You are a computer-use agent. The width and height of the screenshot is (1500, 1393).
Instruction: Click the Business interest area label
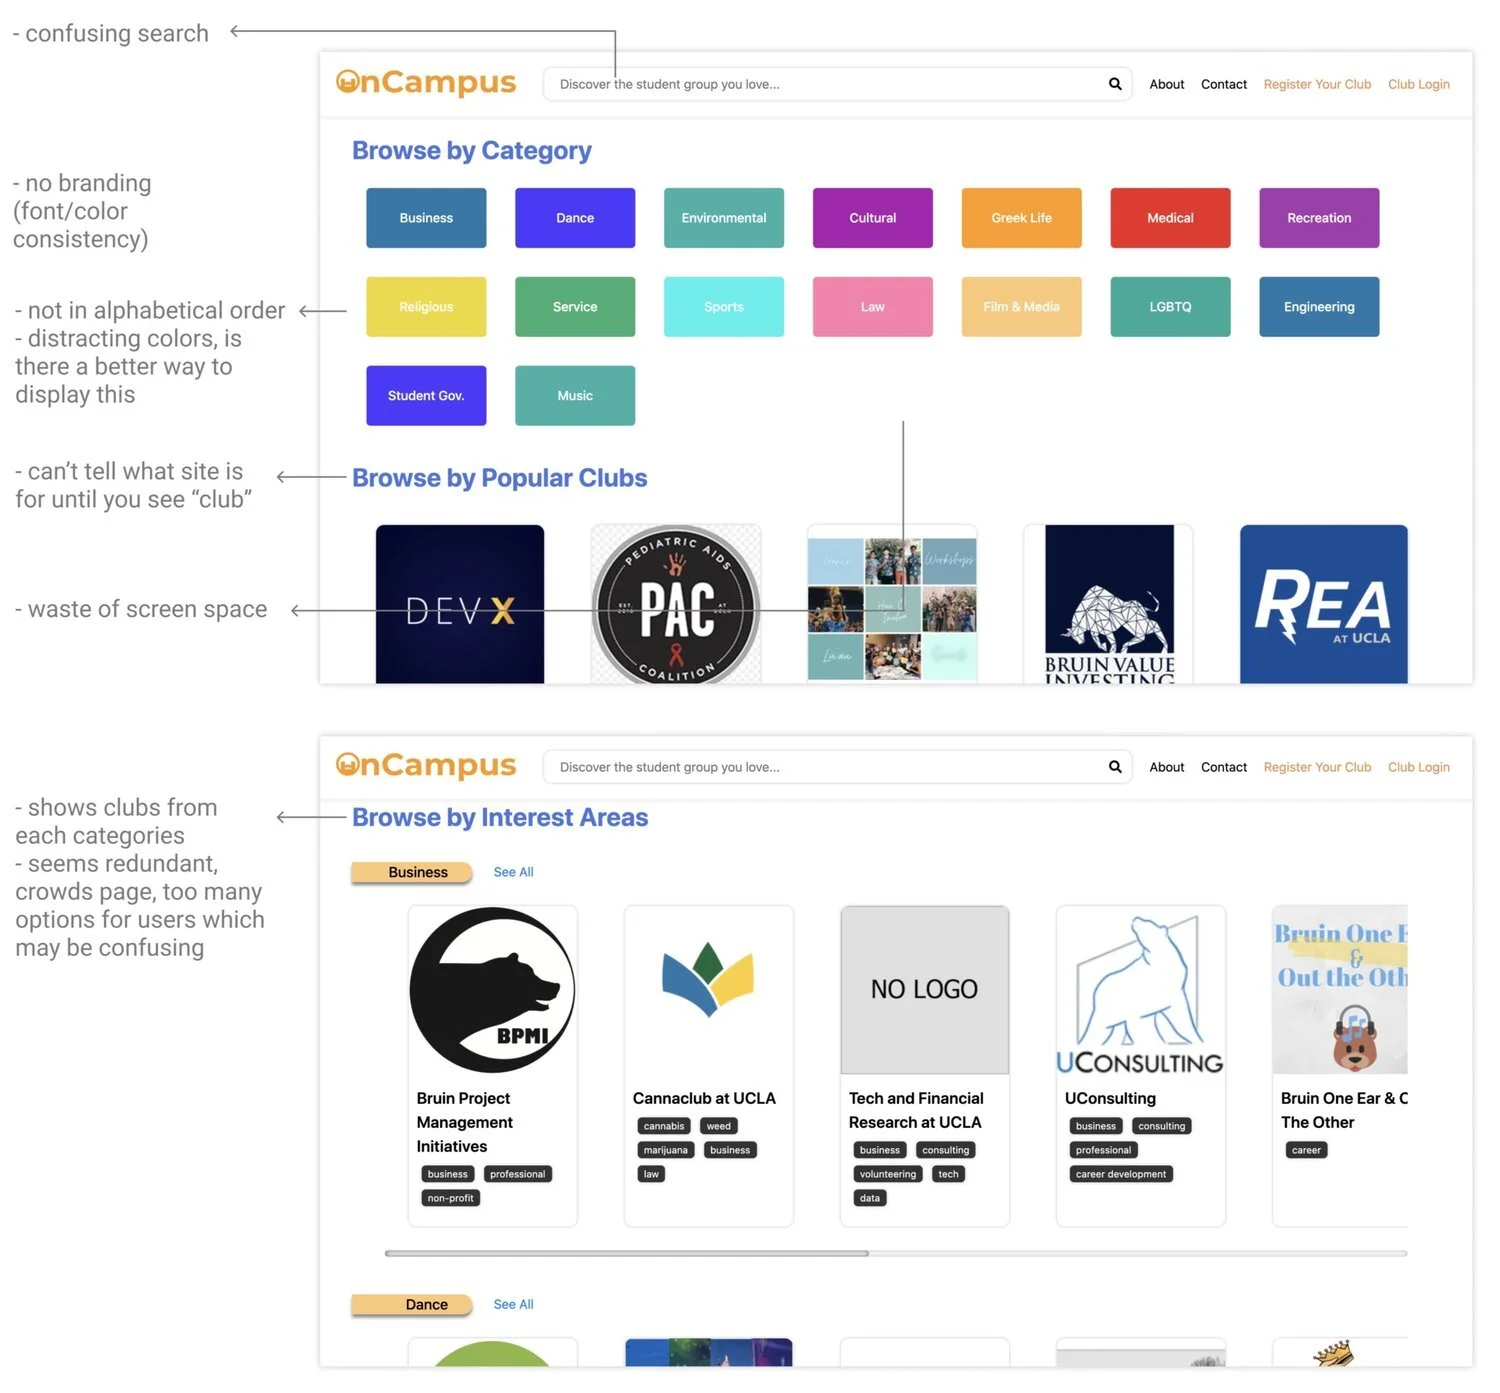coord(411,872)
